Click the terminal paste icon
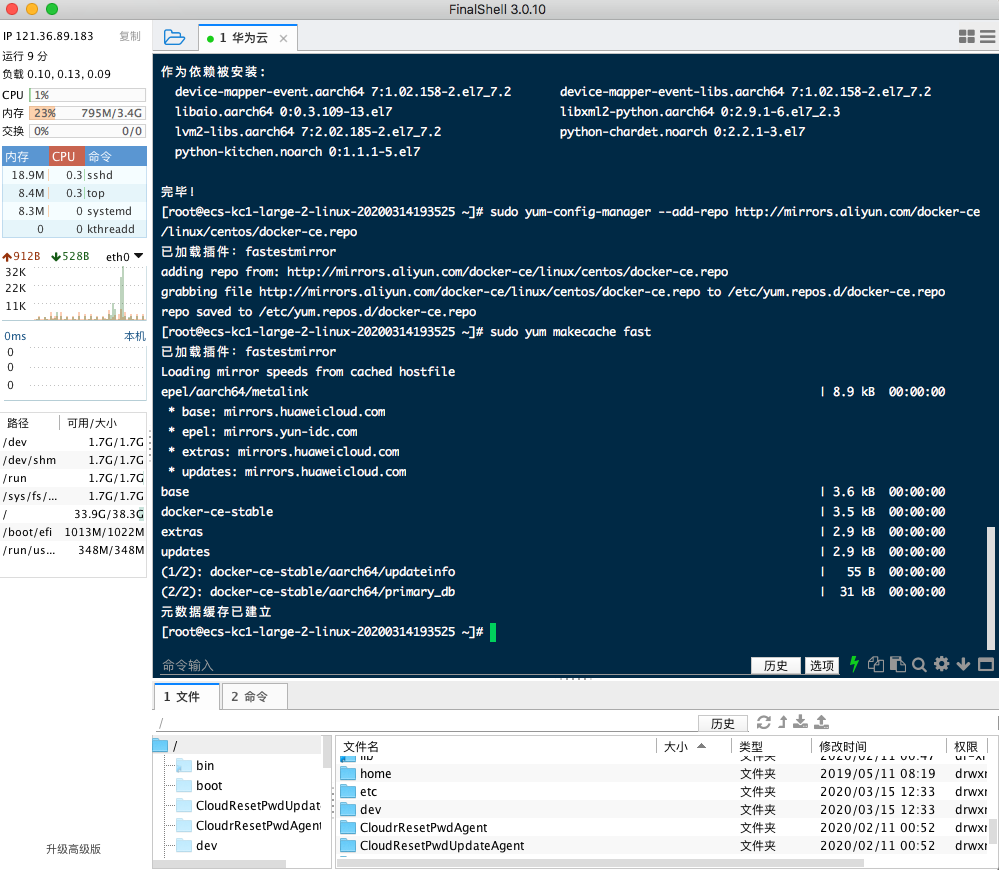The width and height of the screenshot is (999, 870). 898,664
